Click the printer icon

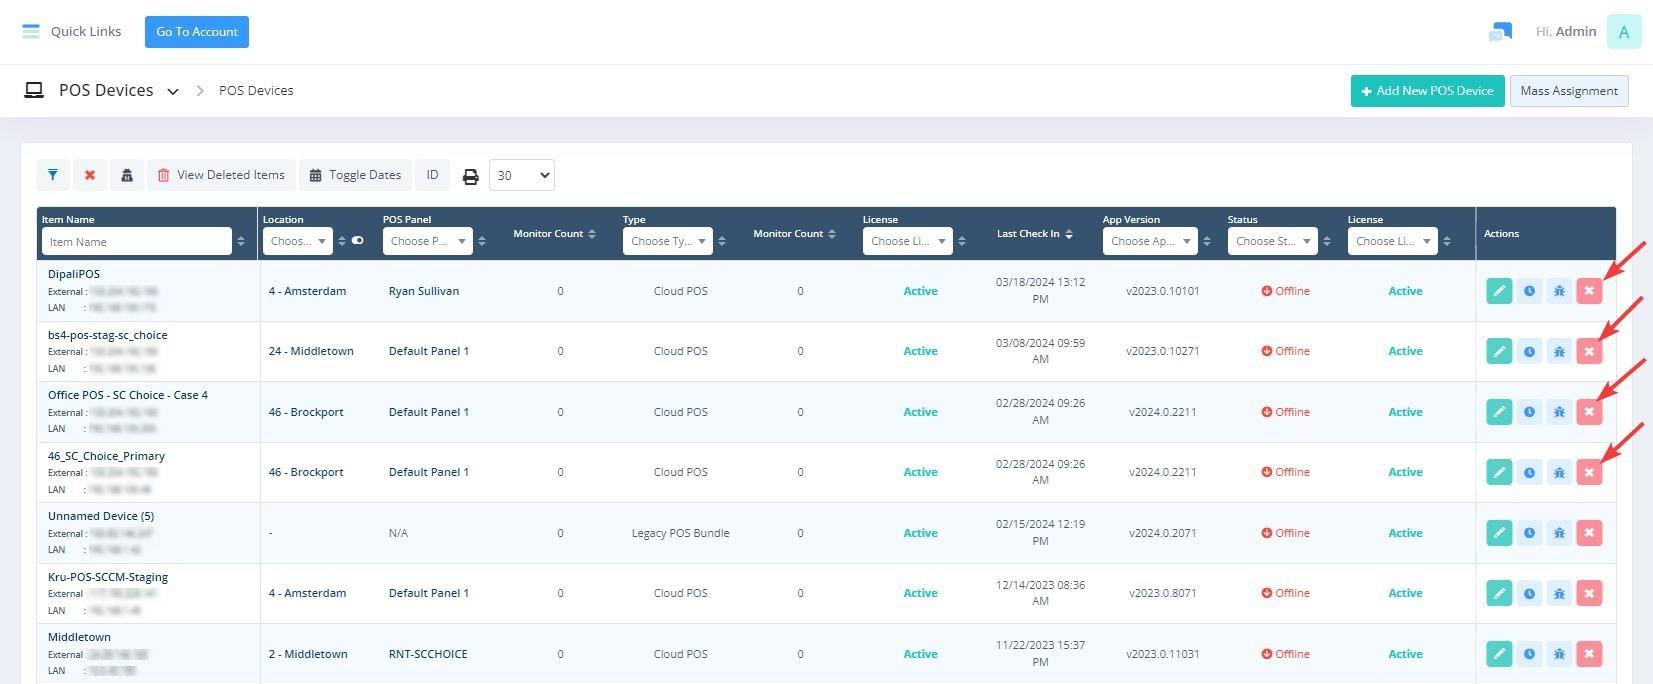point(471,177)
